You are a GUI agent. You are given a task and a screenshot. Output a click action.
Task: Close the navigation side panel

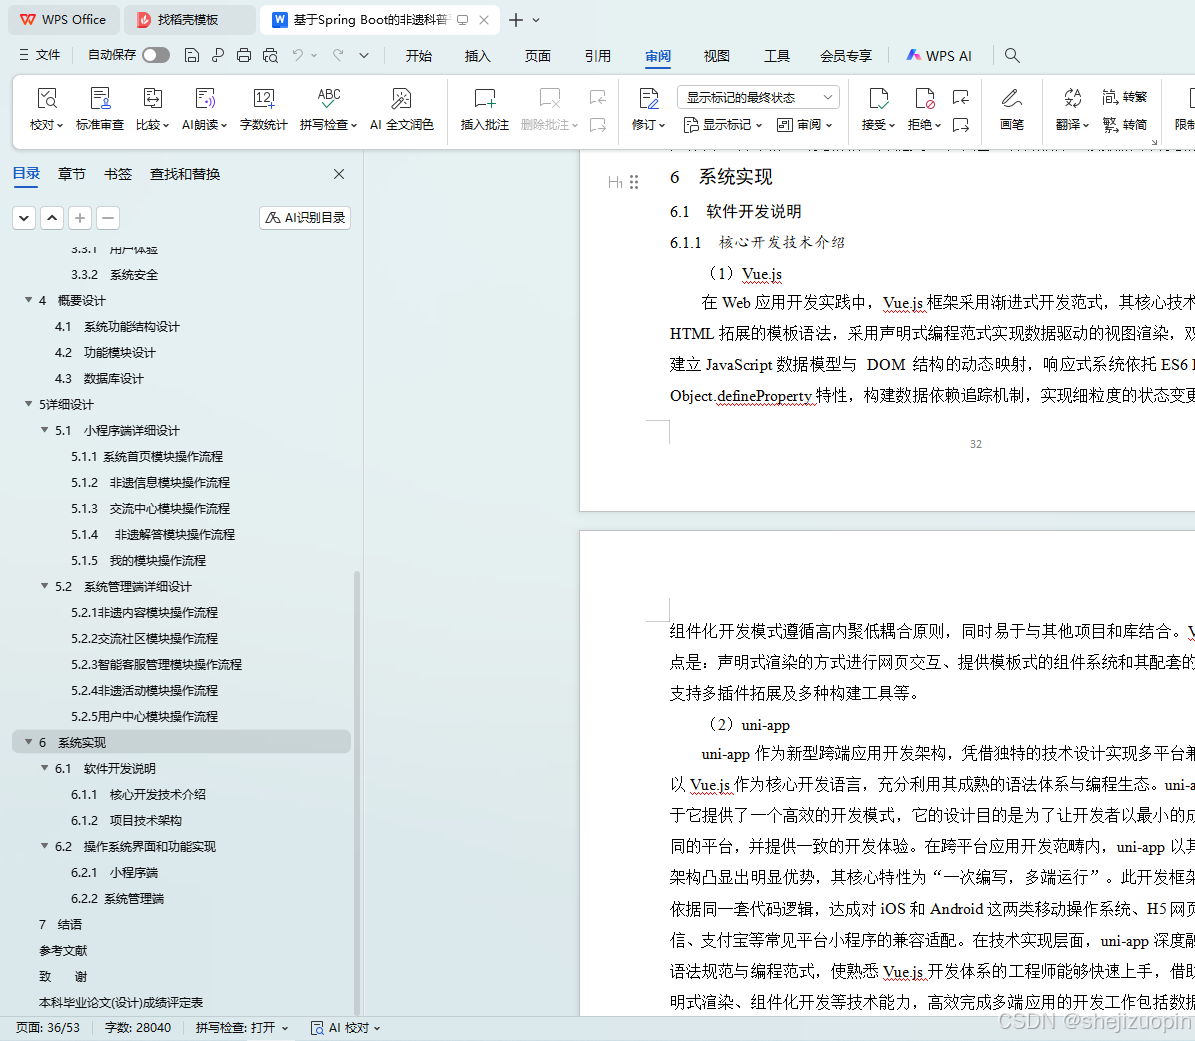339,174
